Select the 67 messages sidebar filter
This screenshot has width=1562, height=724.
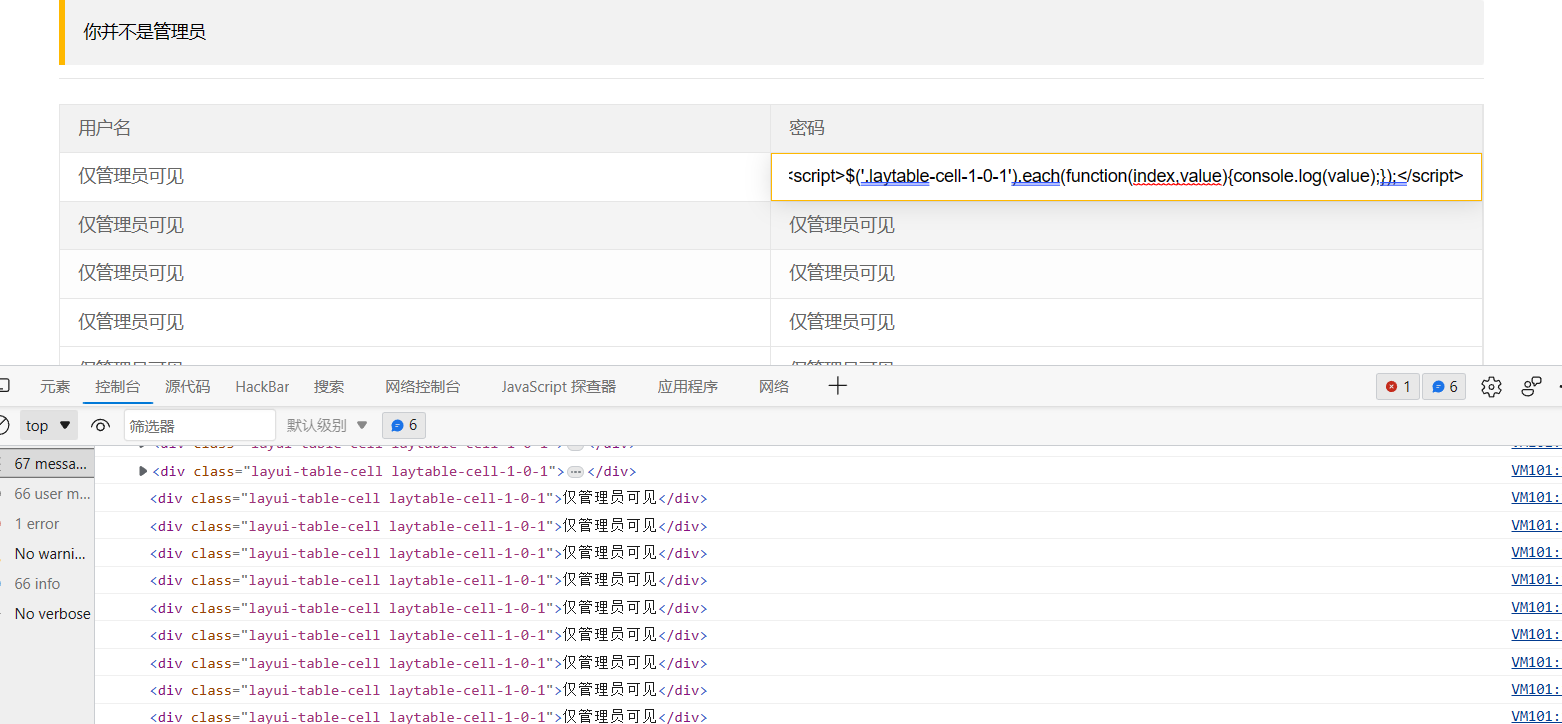[47, 464]
